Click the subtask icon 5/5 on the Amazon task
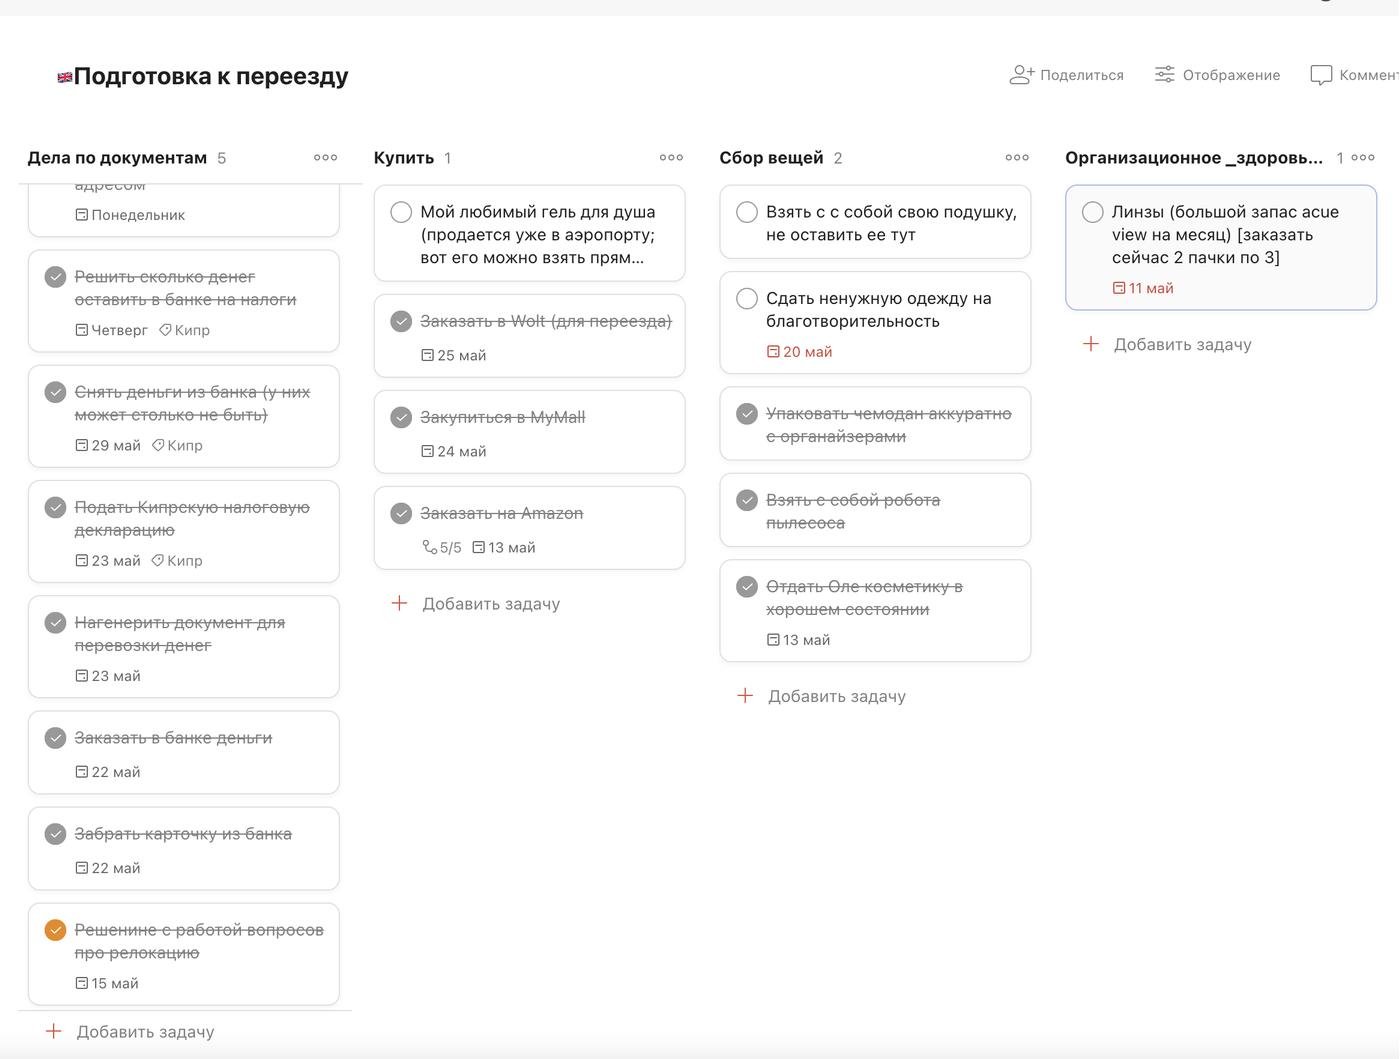This screenshot has width=1400, height=1059. pyautogui.click(x=430, y=547)
